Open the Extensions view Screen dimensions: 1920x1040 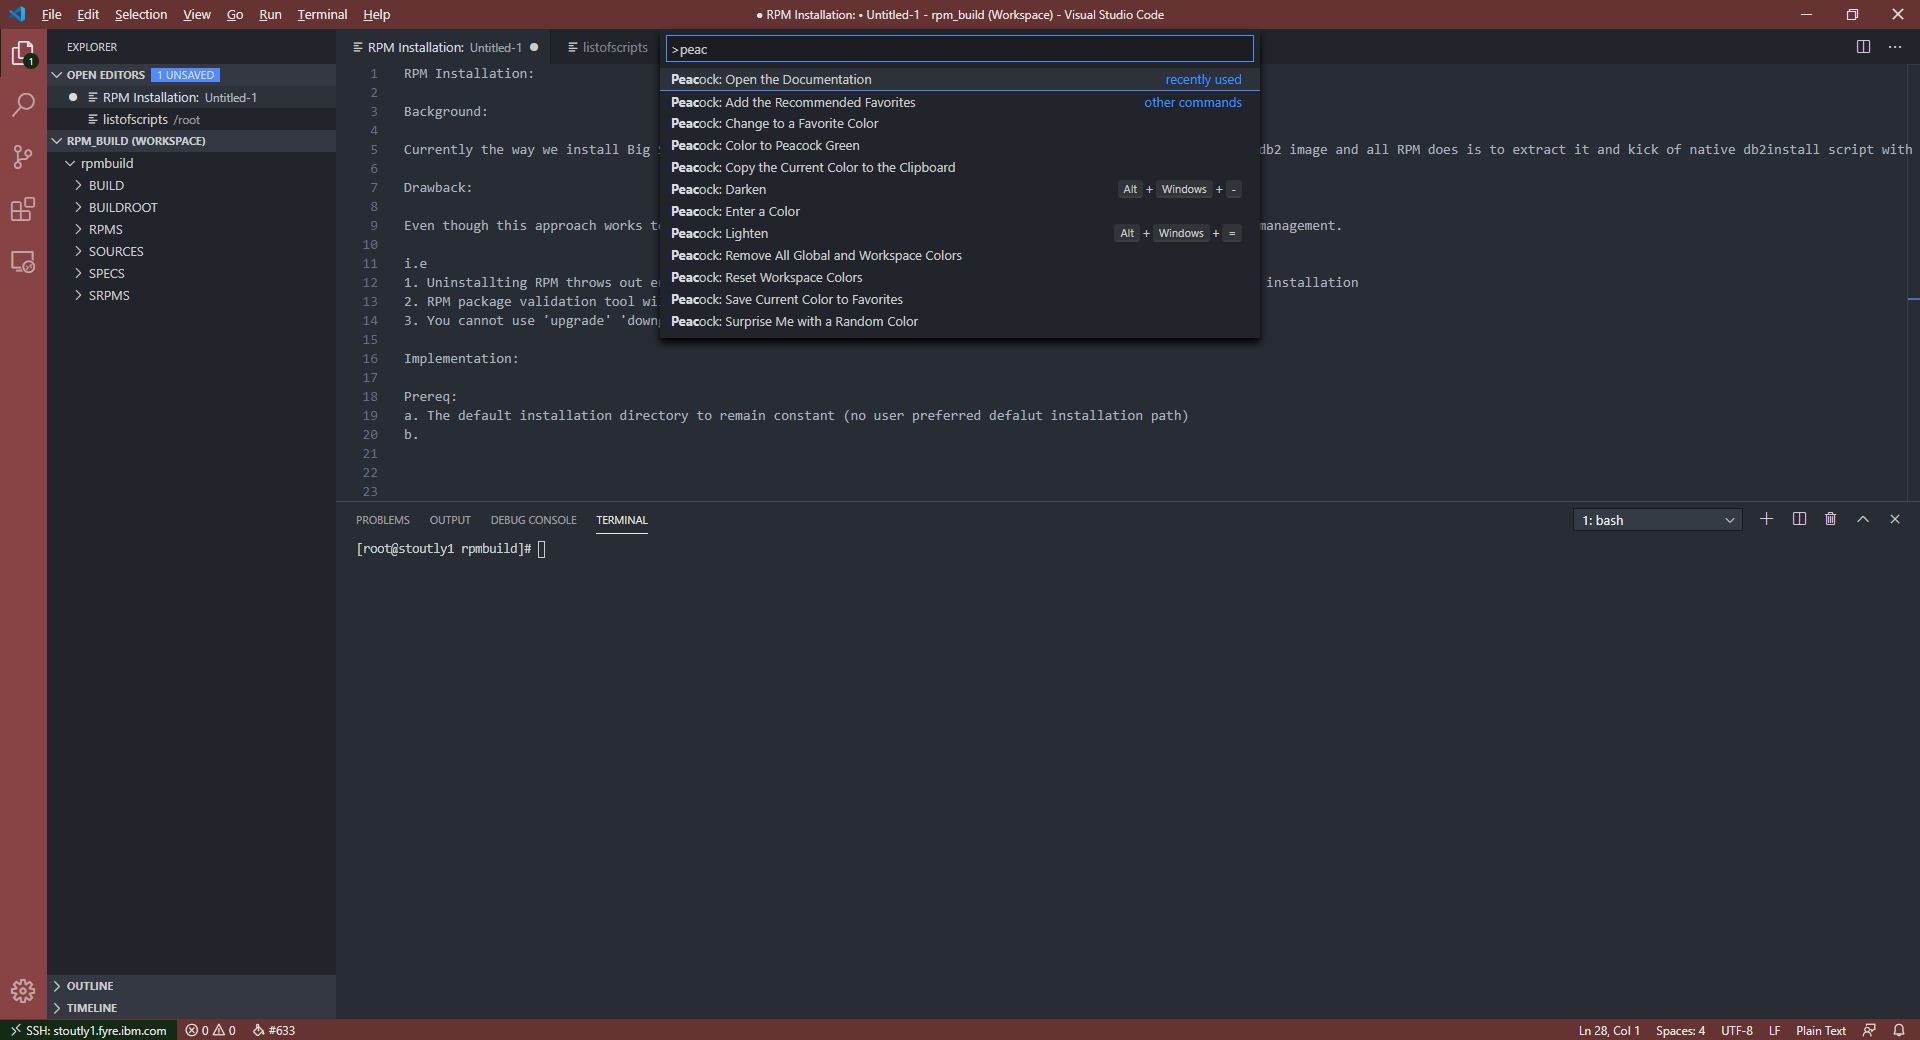point(22,210)
